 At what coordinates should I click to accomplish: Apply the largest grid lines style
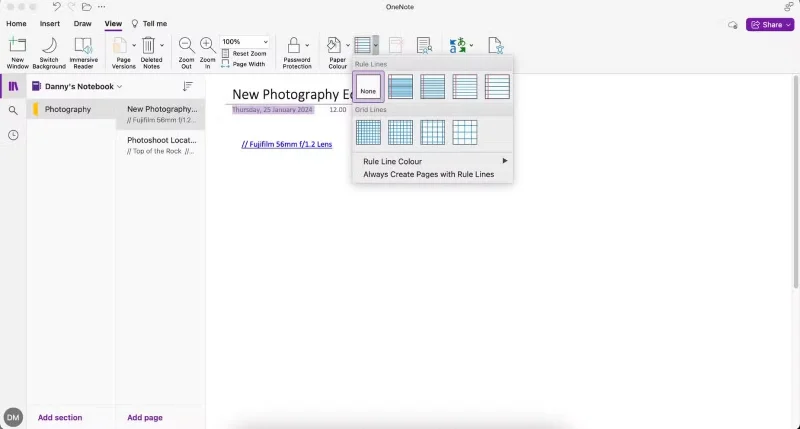pyautogui.click(x=465, y=133)
